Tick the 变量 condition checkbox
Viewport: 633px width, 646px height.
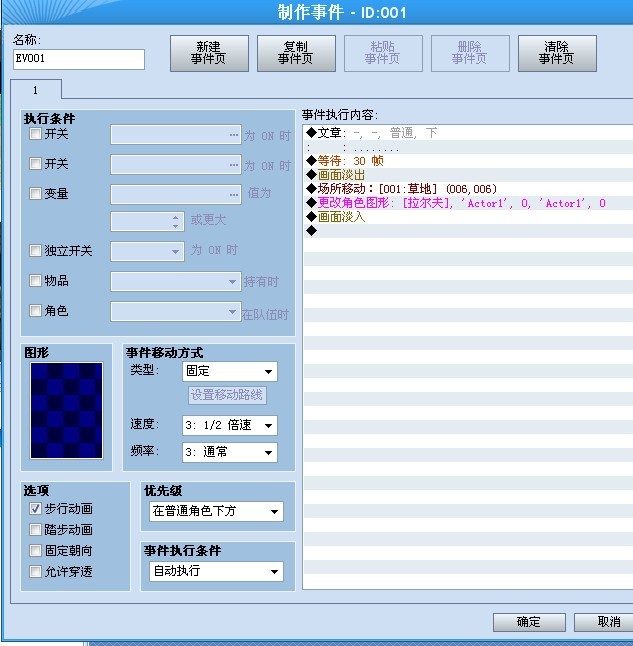[35, 193]
